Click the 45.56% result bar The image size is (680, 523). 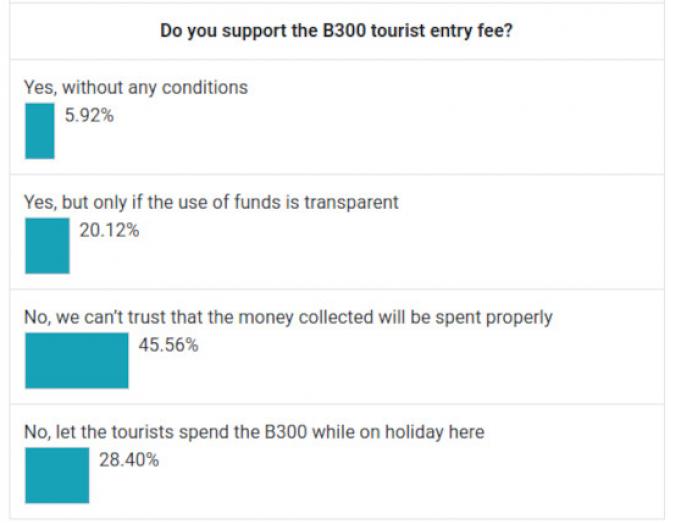(x=77, y=361)
